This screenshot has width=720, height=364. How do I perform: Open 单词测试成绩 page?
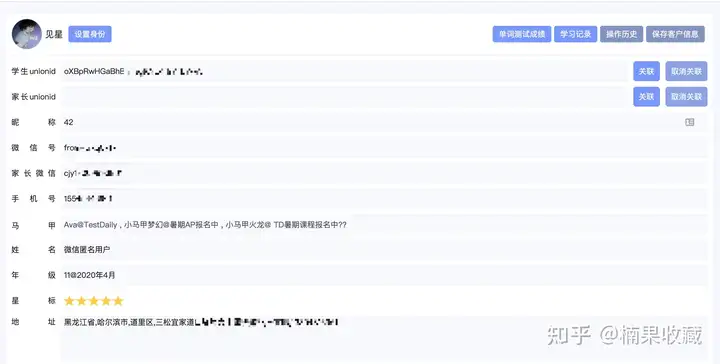pos(522,34)
